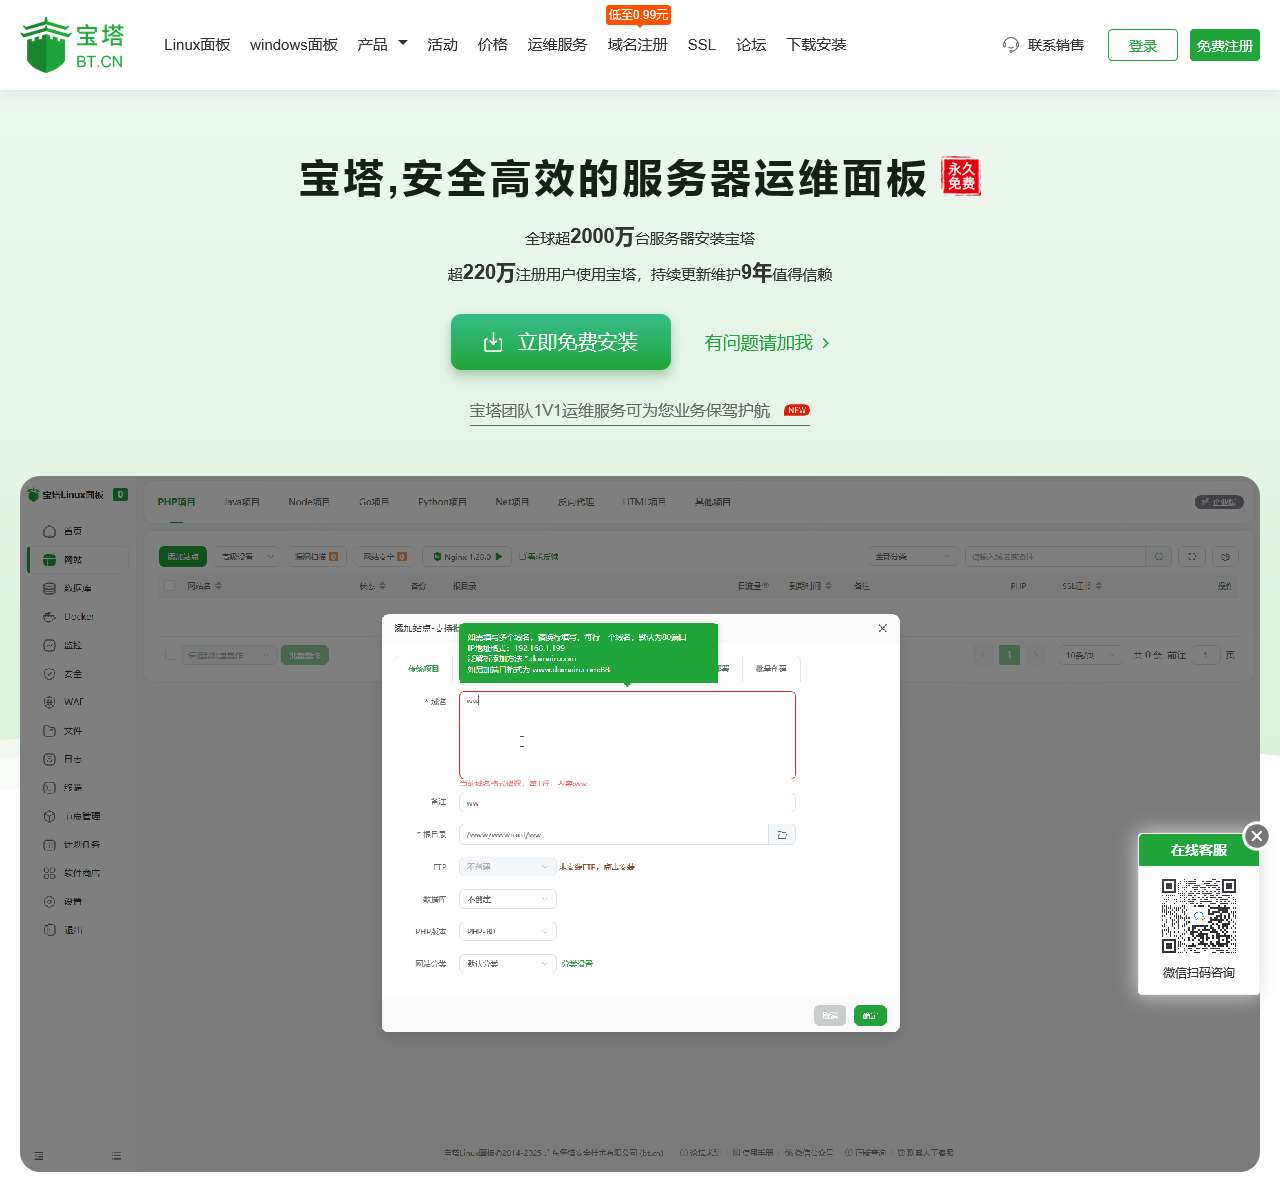Screen dimensions: 1280x1195
Task: Click the folder browse icon in root directory field
Action: pos(782,834)
